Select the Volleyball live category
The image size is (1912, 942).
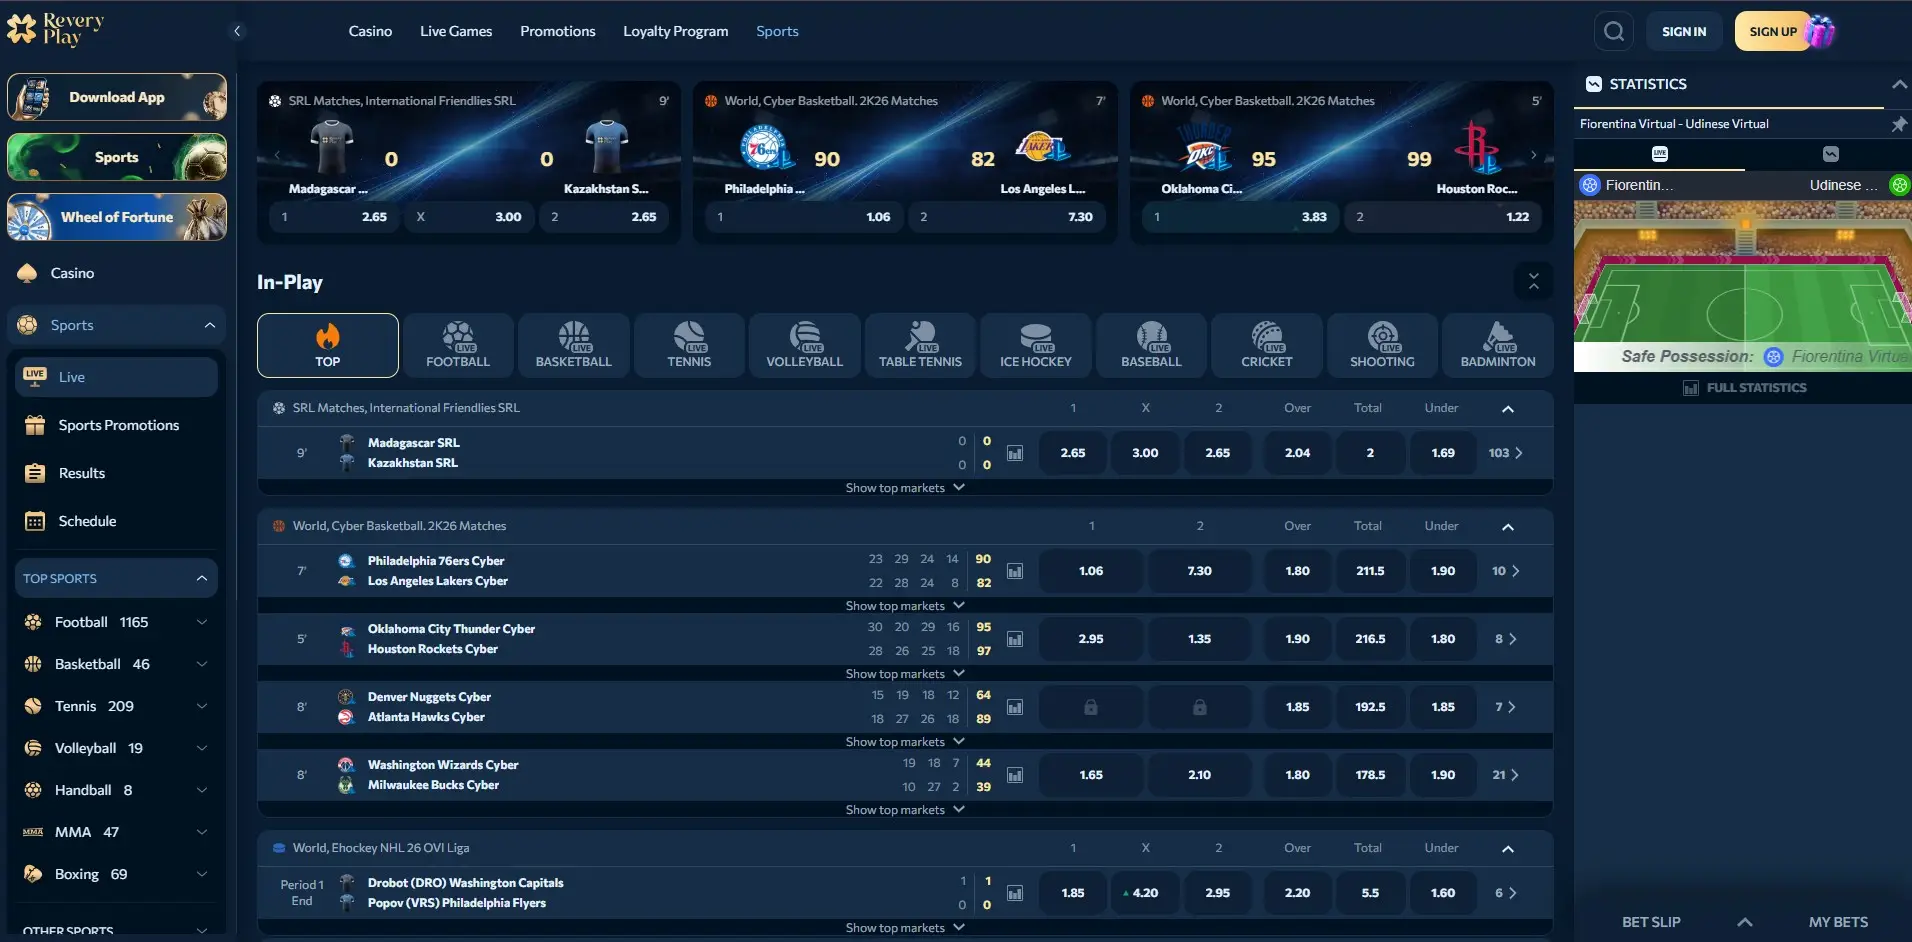pos(805,345)
